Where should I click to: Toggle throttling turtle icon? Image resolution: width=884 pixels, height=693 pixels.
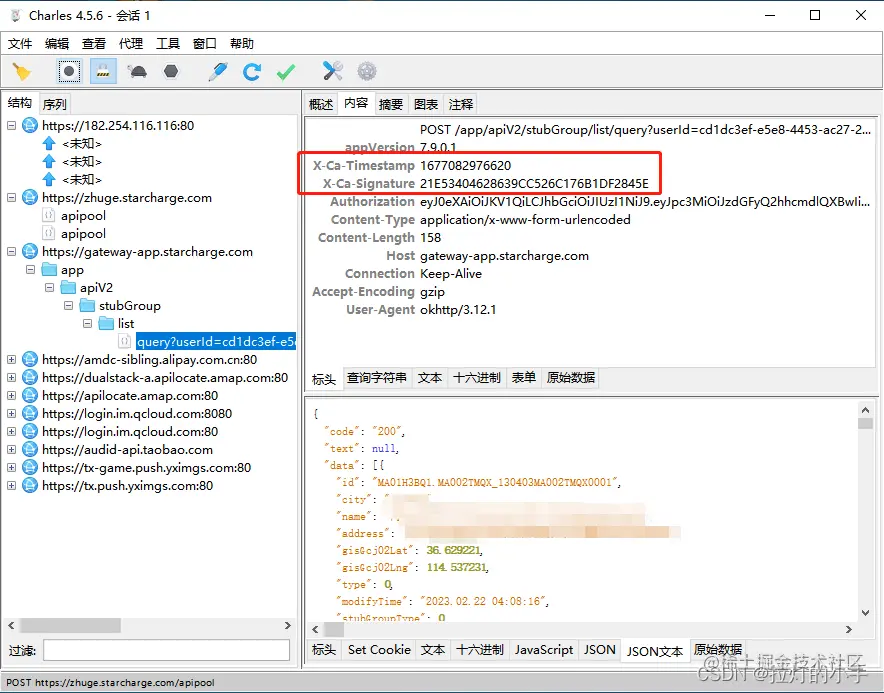tap(137, 72)
